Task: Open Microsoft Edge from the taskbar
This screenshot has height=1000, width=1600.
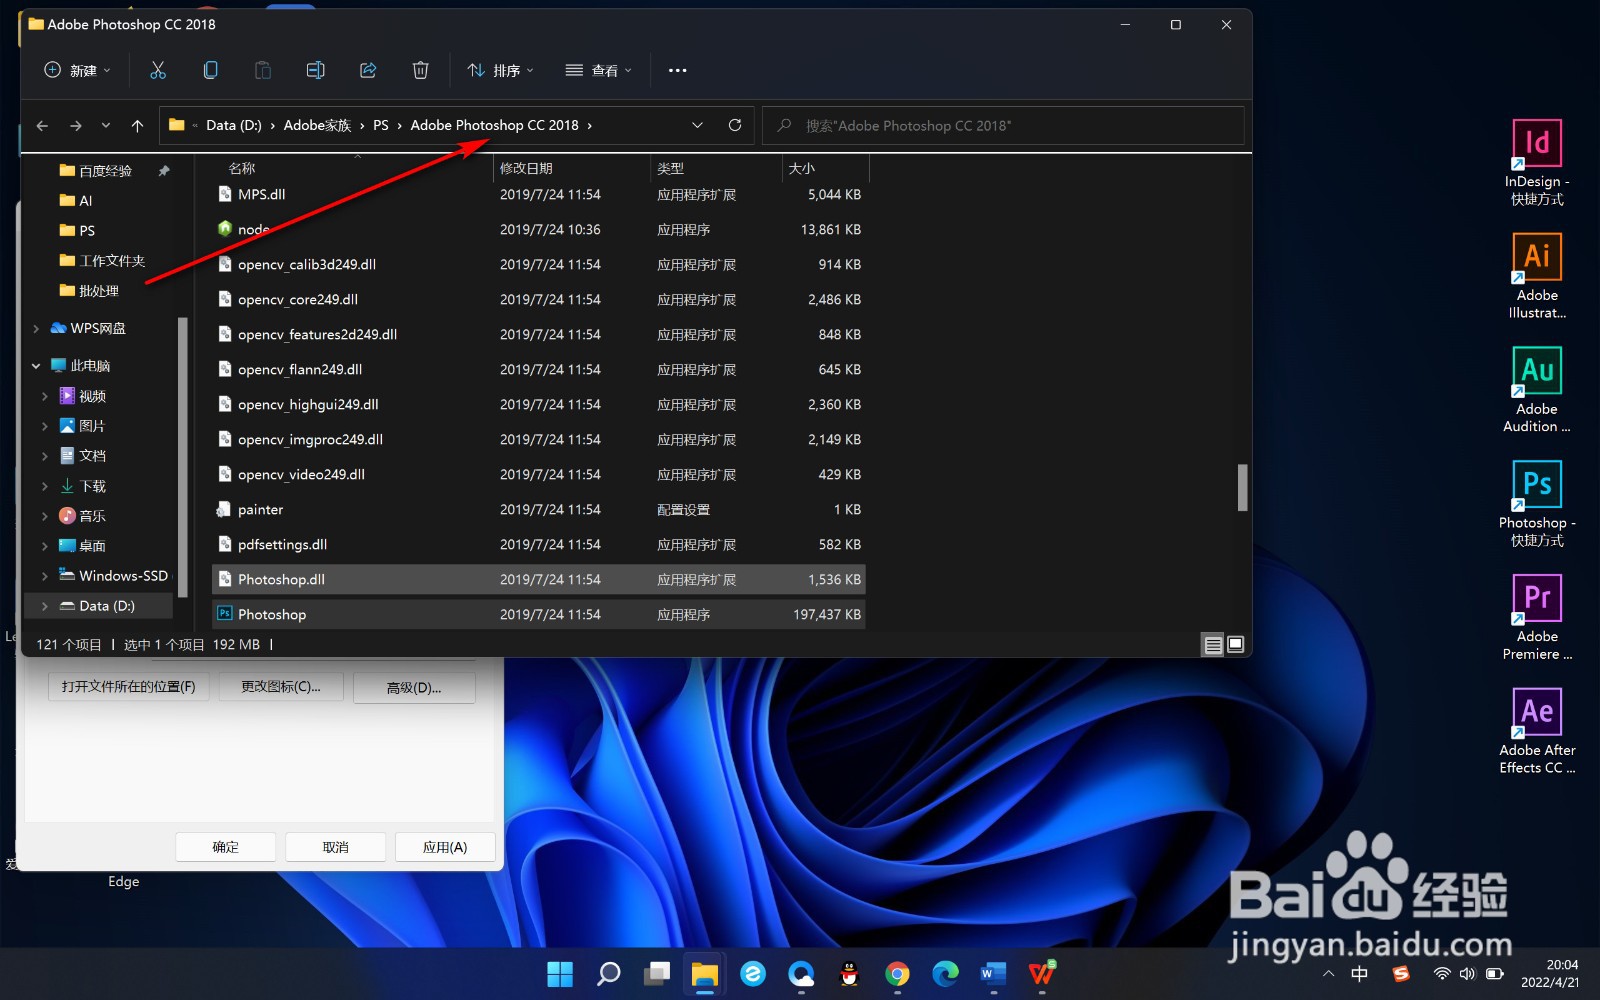Action: (x=945, y=973)
